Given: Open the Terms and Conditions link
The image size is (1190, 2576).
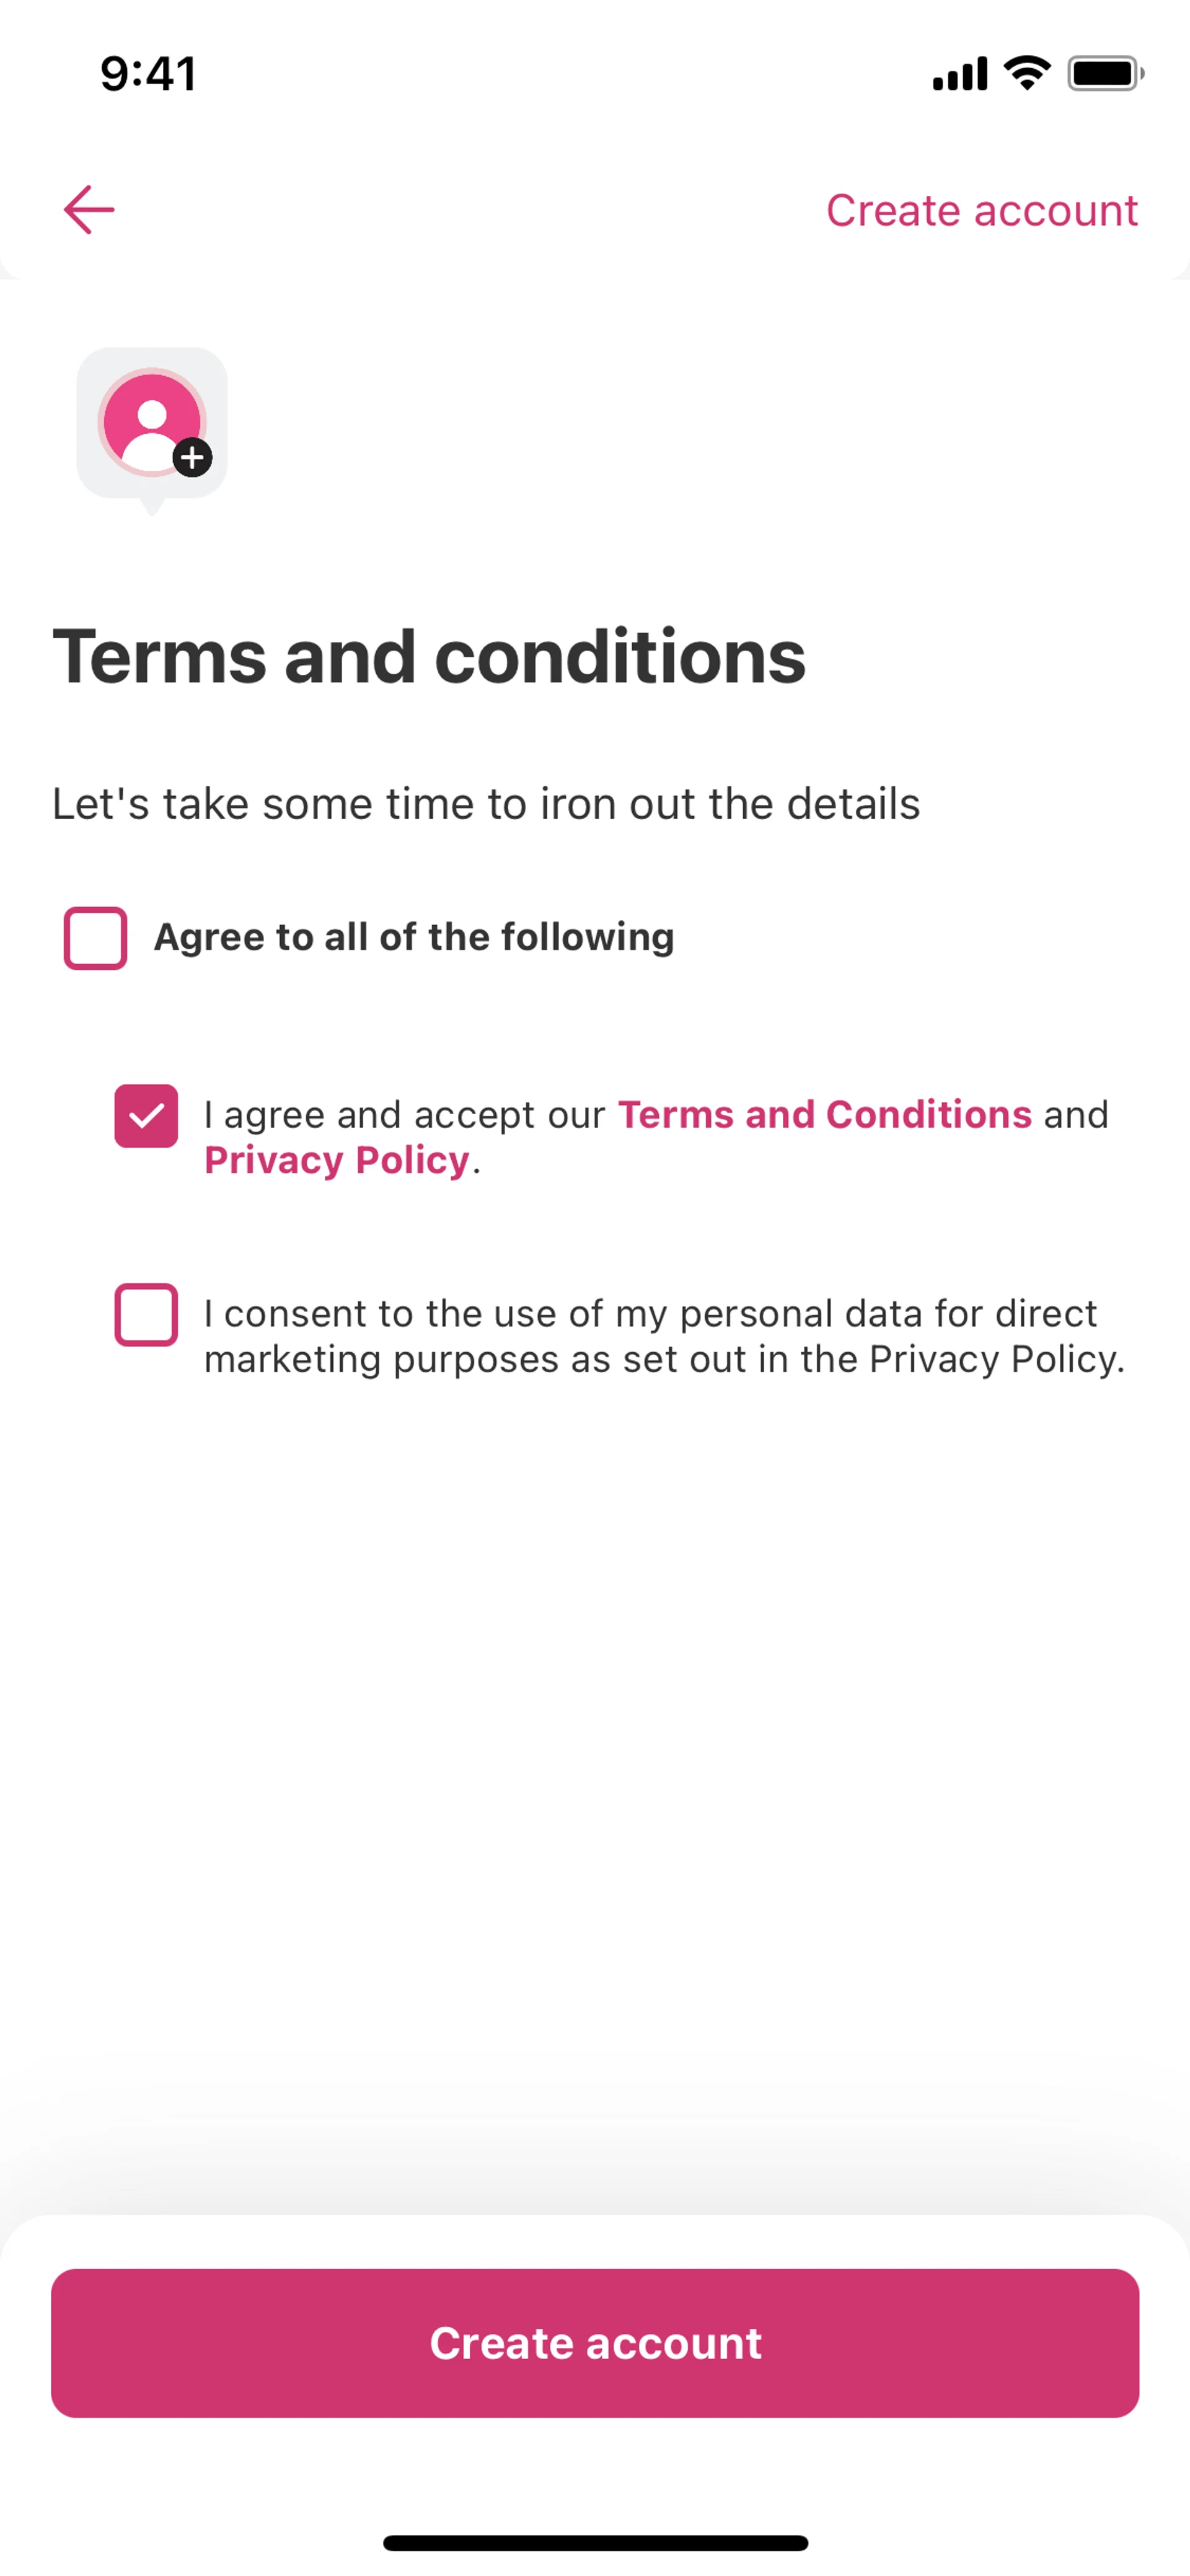Looking at the screenshot, I should click(824, 1115).
